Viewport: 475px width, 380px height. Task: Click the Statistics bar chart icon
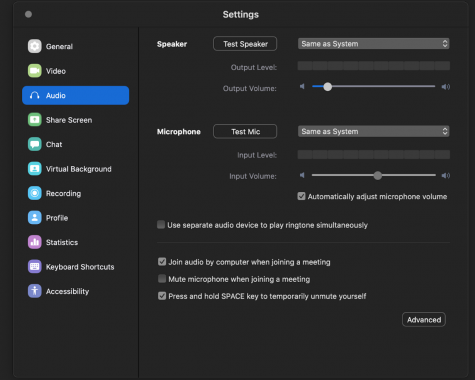[x=35, y=242]
